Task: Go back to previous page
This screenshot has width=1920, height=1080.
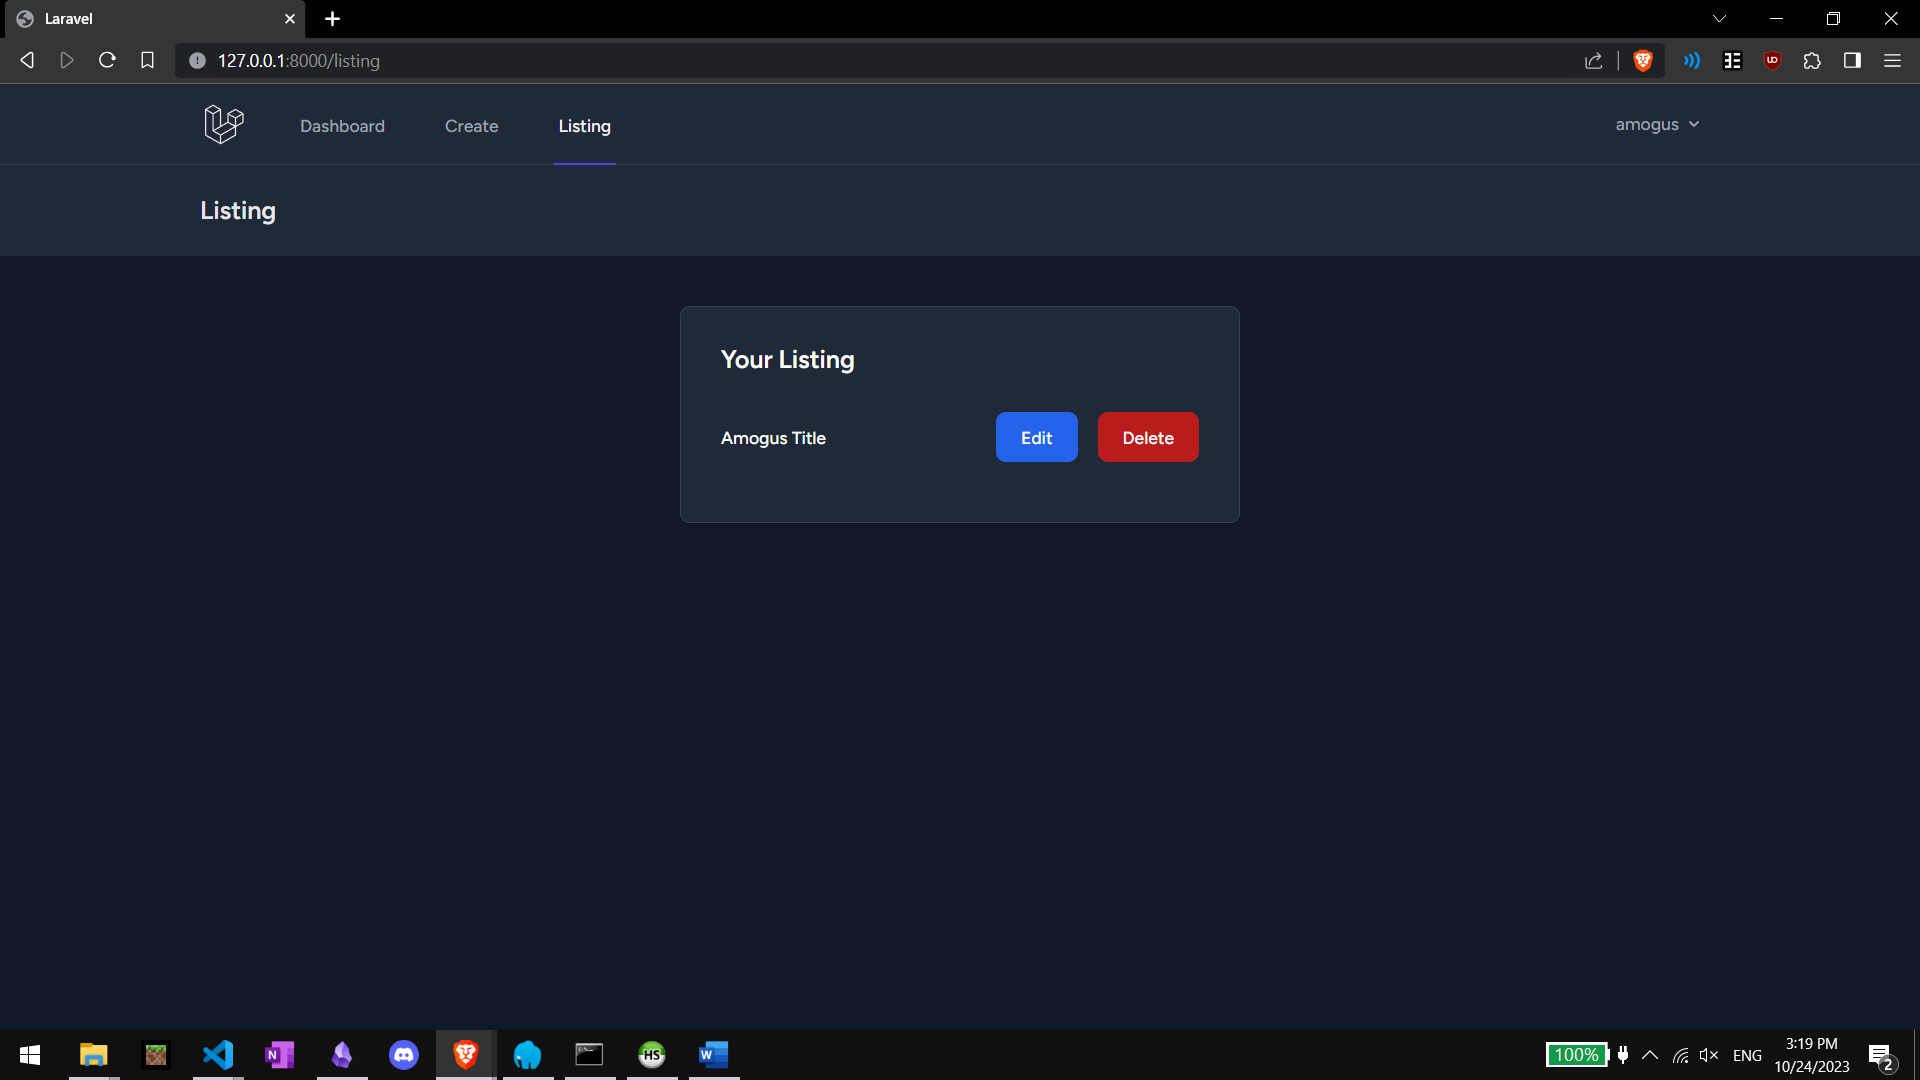Action: click(x=27, y=61)
